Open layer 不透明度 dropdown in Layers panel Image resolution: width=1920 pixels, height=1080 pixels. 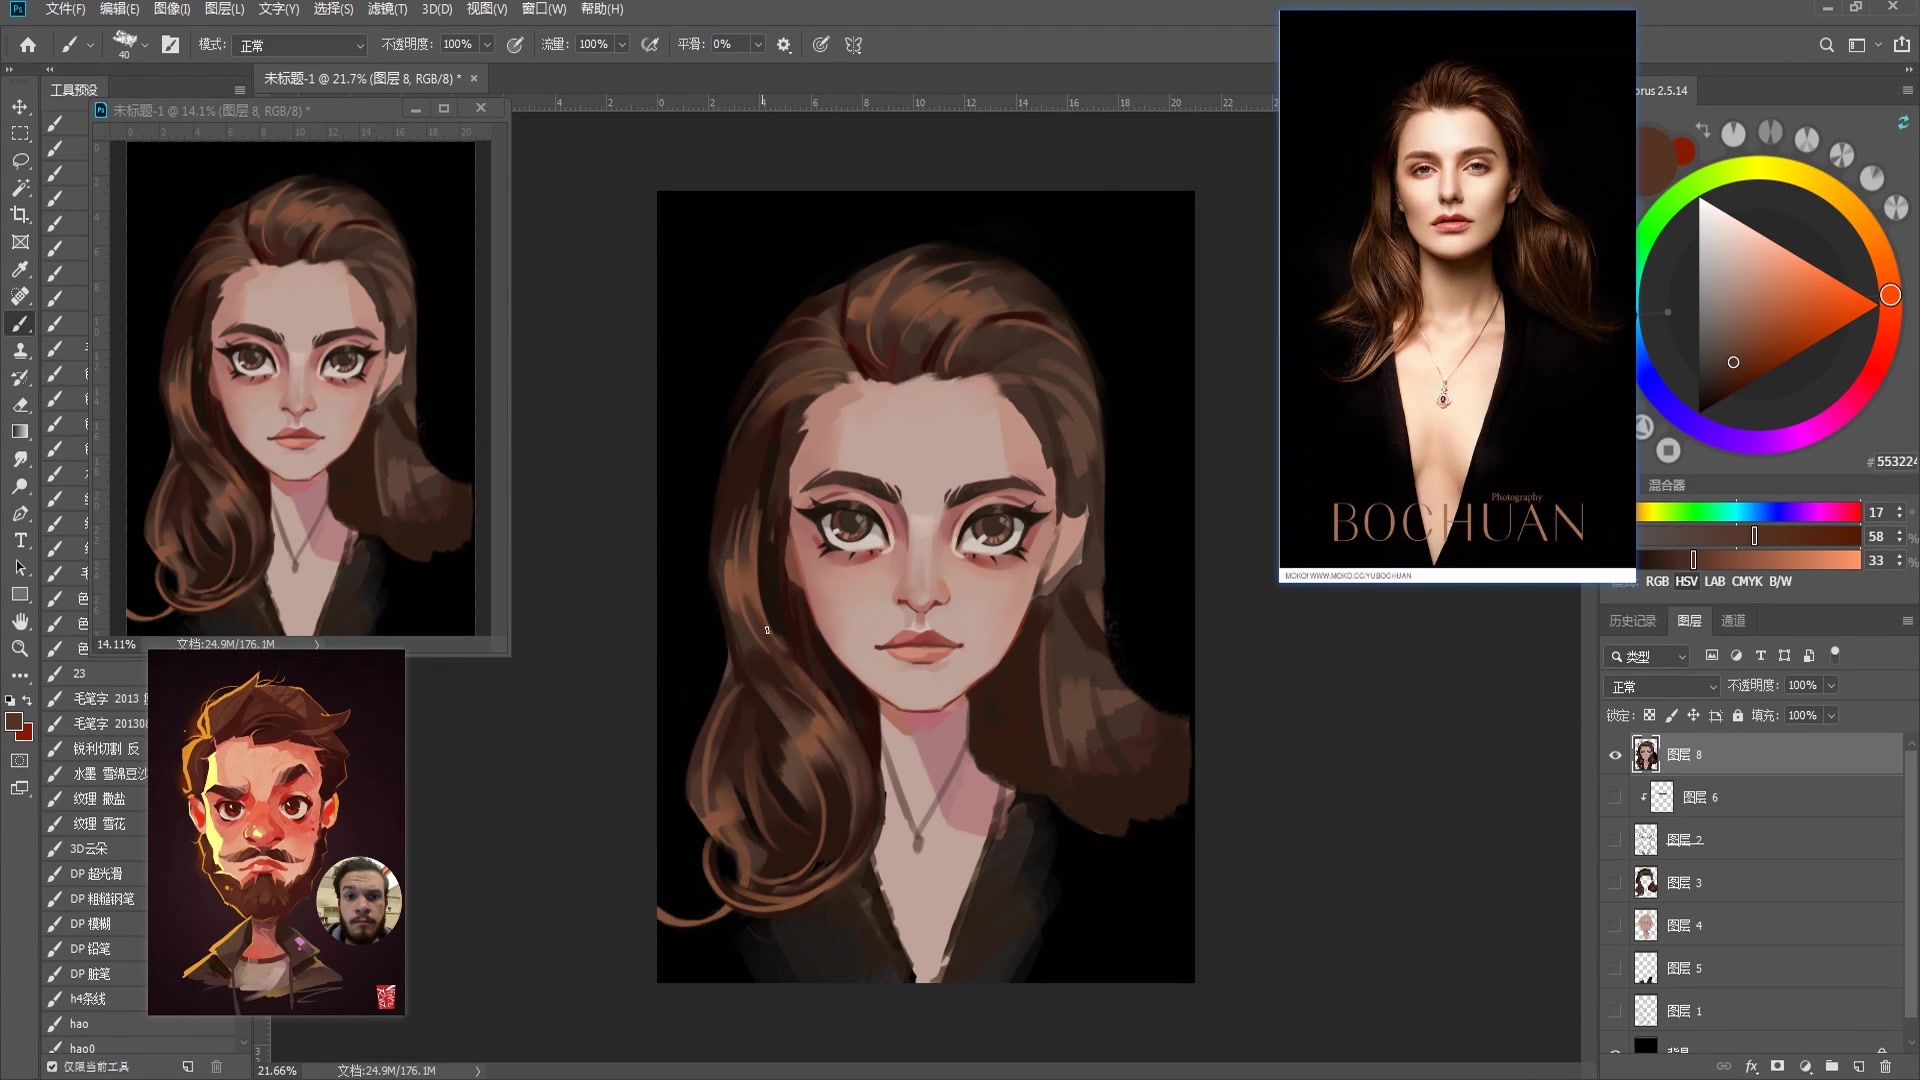[x=1831, y=686]
